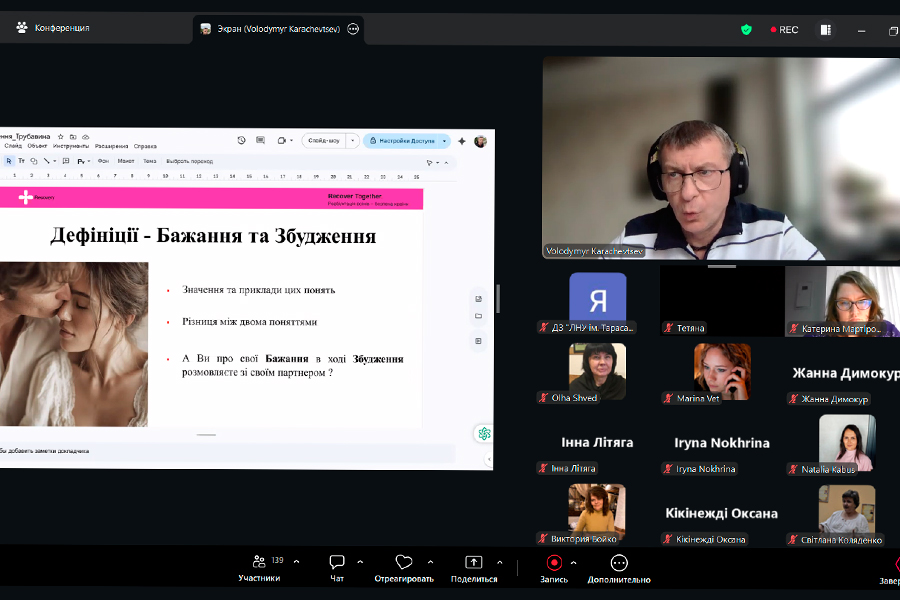Click the cloud save status icon
The width and height of the screenshot is (900, 600).
(x=86, y=137)
